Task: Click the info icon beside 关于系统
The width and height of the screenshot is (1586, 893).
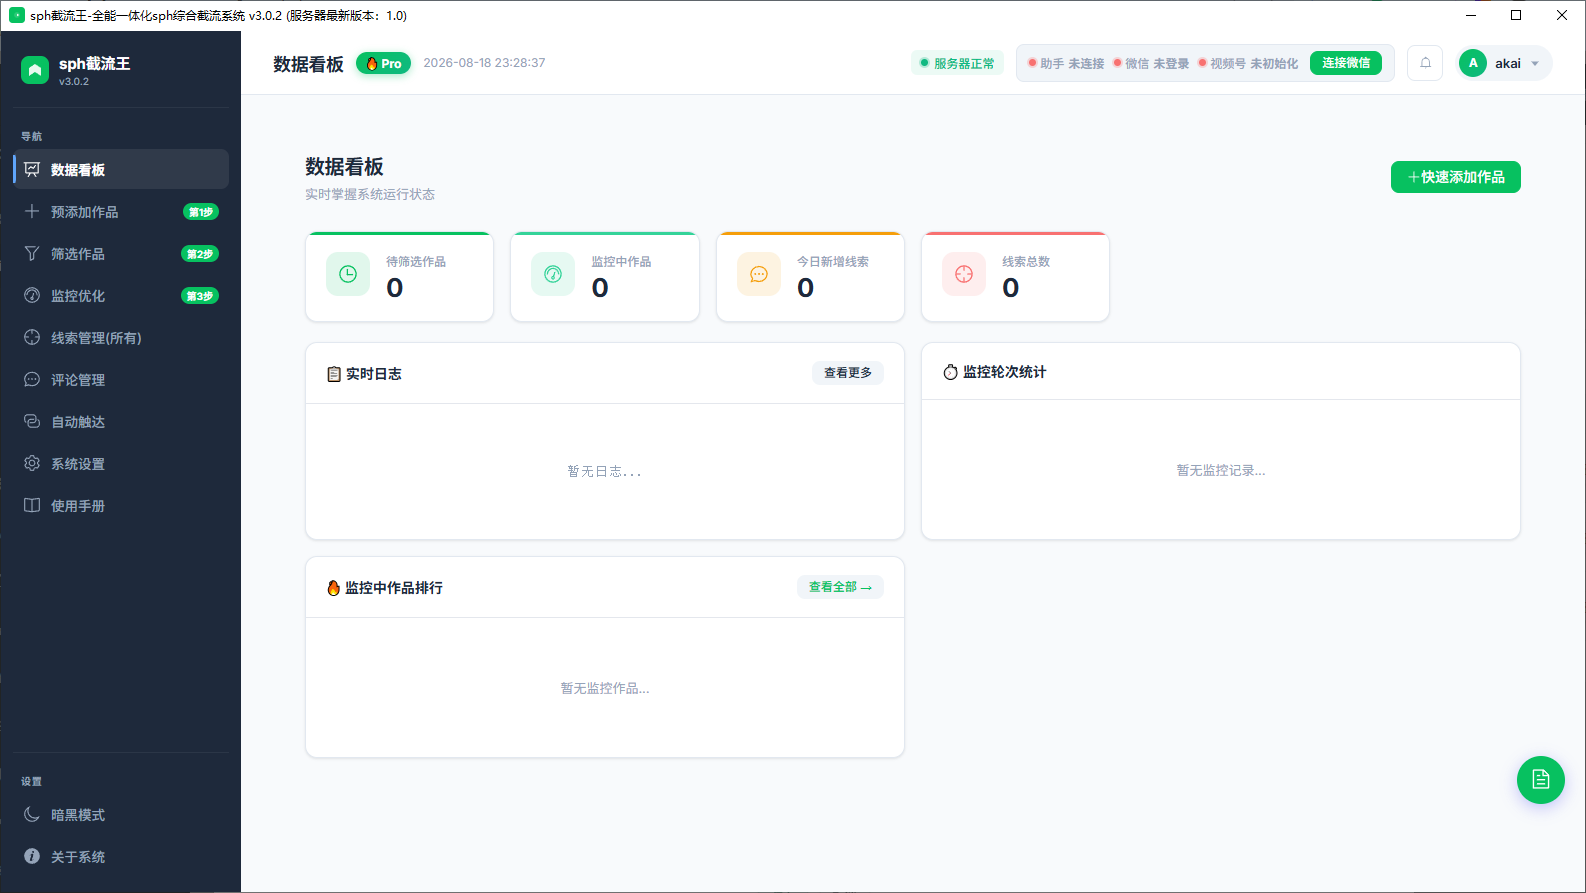Action: 32,856
